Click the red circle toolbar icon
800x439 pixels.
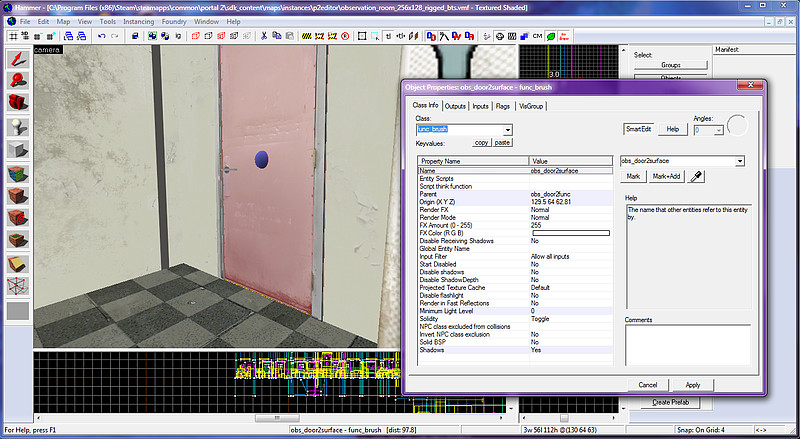(x=345, y=36)
